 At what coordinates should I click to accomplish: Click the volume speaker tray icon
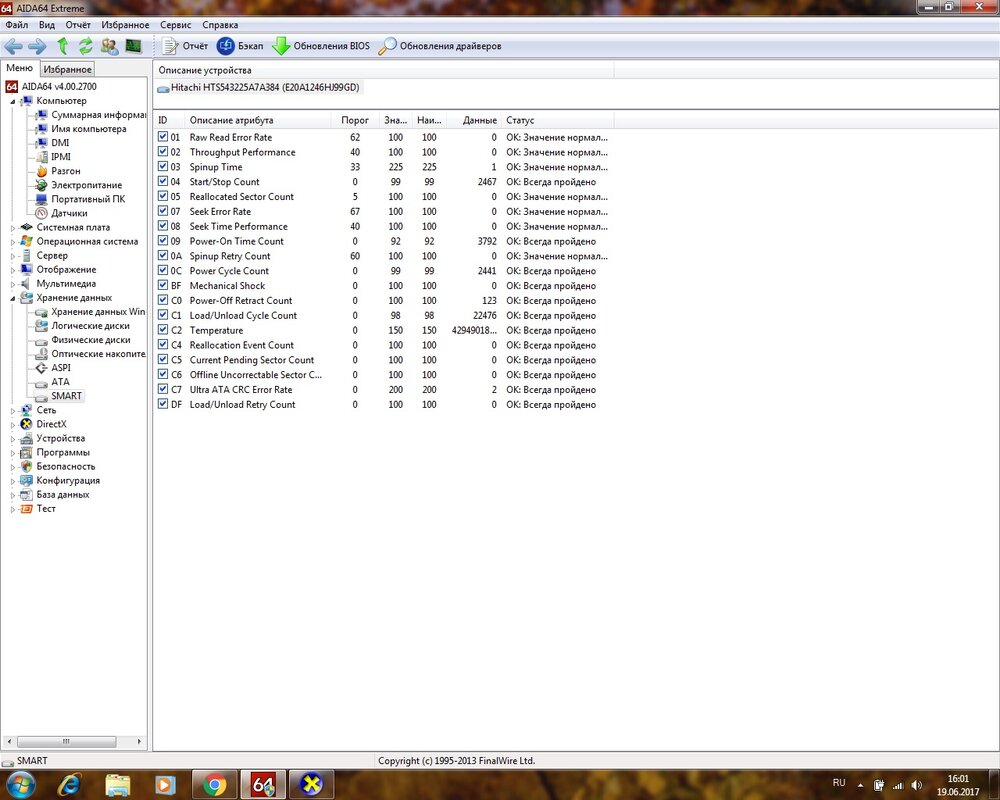(x=917, y=785)
